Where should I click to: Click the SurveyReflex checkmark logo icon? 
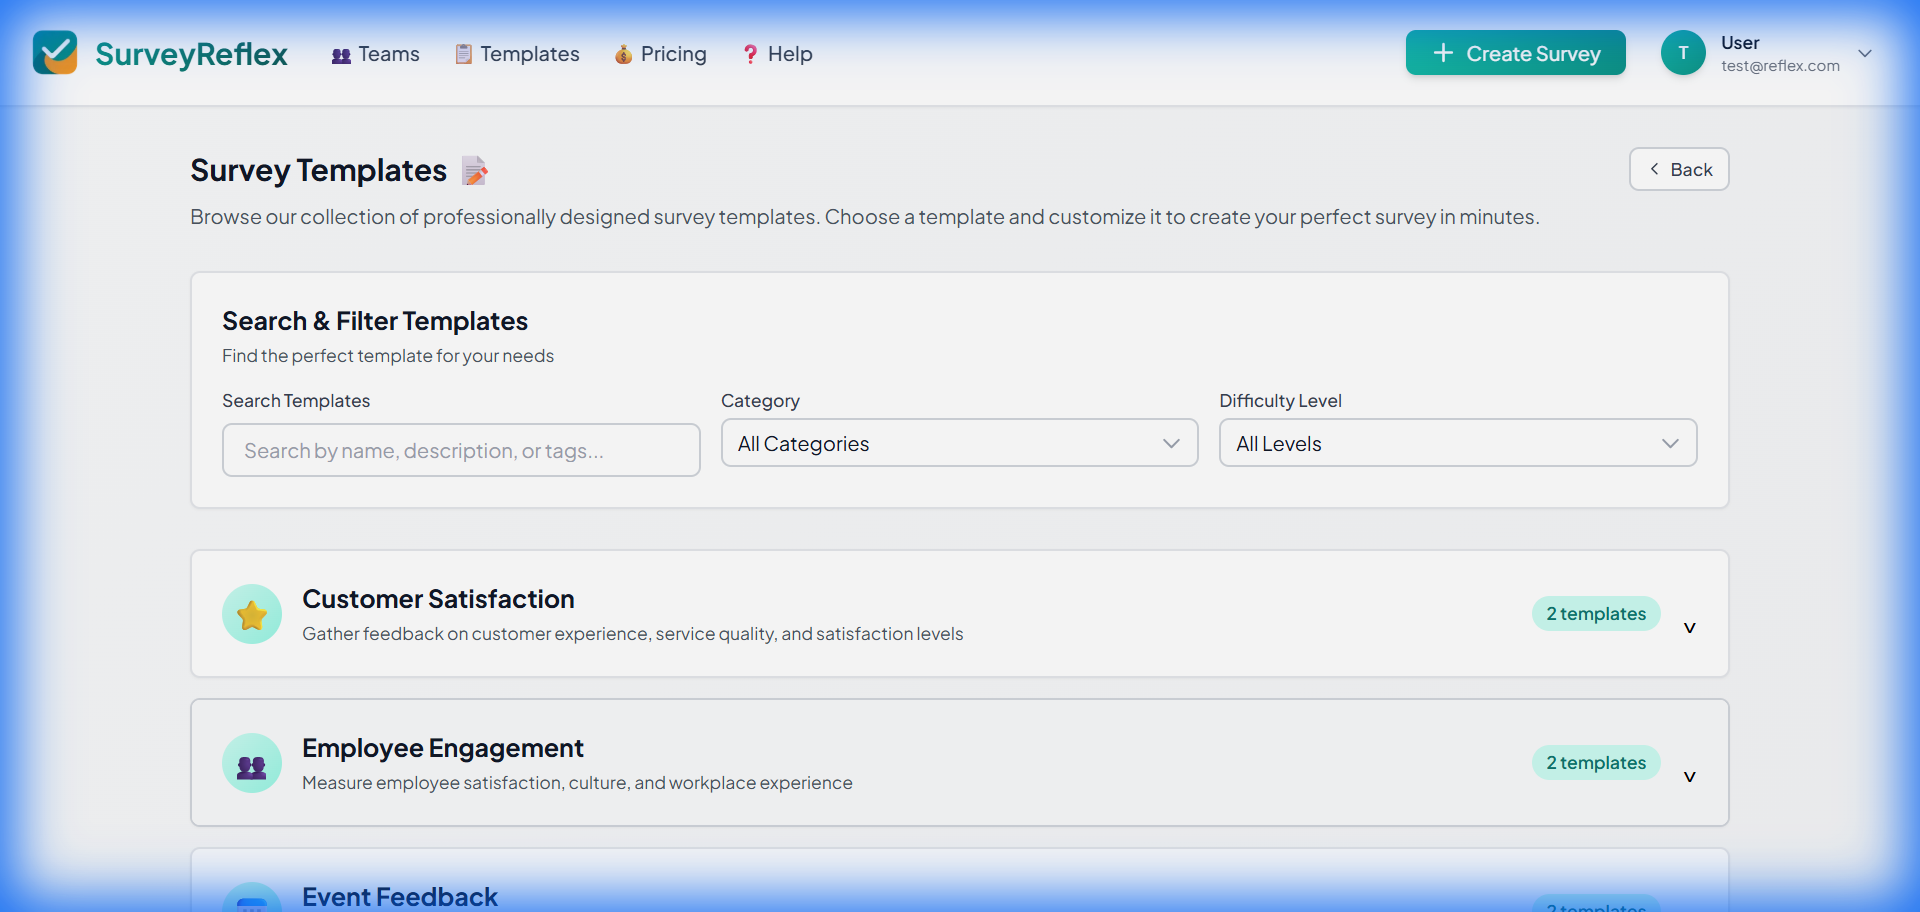click(x=55, y=53)
